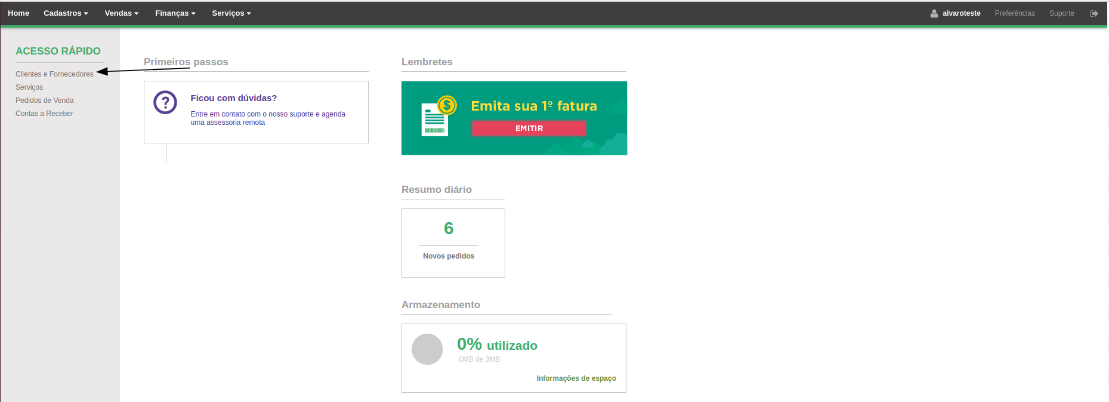Viewport: 1109px width, 402px height.
Task: Open Serviços in Acesso Rápido sidebar
Action: click(x=29, y=87)
